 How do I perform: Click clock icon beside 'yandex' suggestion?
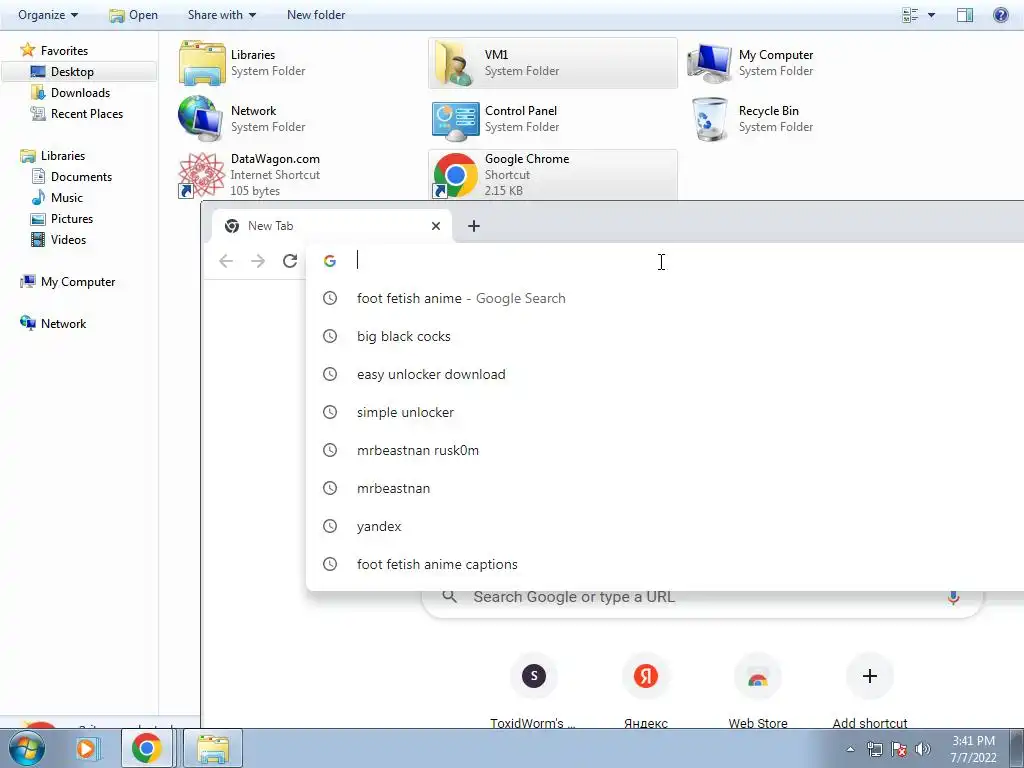(x=330, y=526)
